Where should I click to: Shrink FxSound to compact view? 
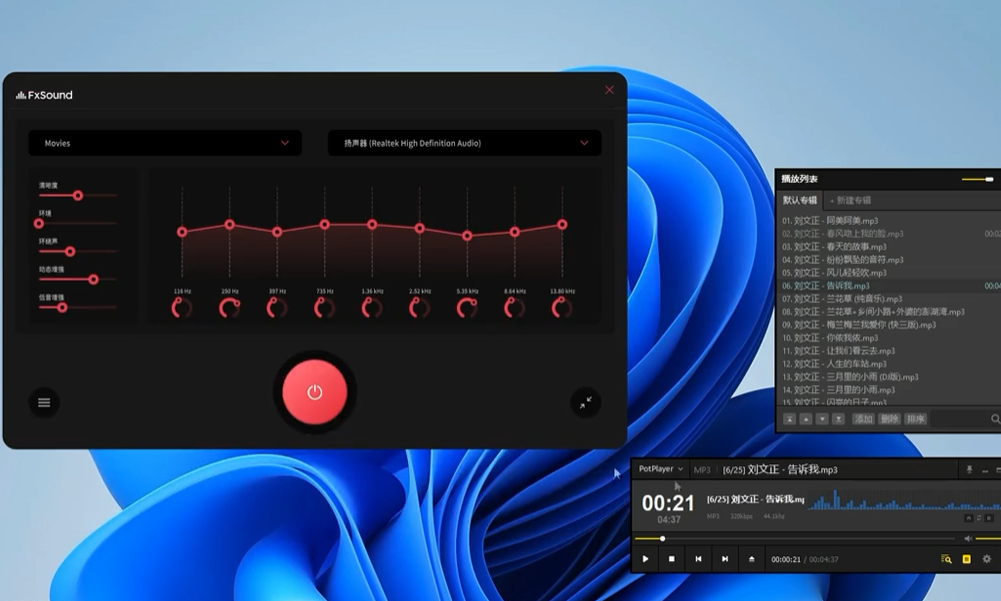[x=585, y=402]
